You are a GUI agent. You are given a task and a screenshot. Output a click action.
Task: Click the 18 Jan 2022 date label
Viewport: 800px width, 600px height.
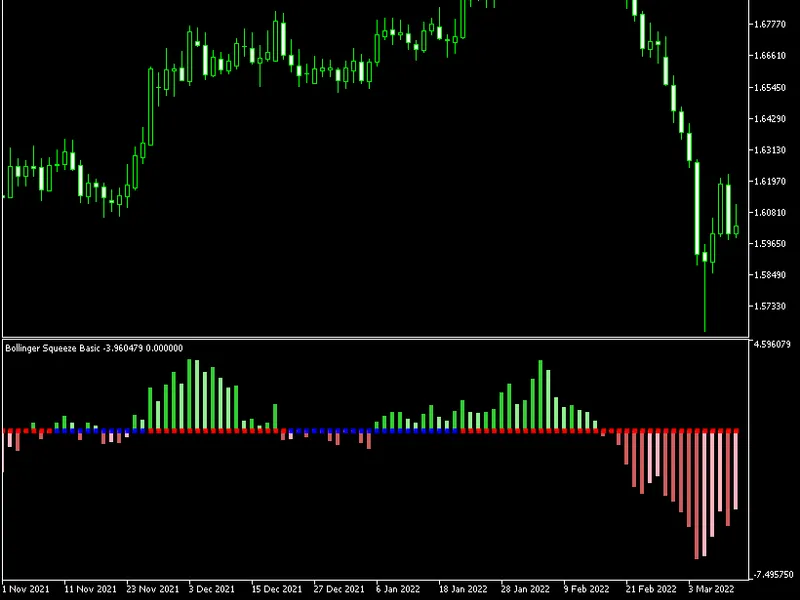click(x=463, y=589)
